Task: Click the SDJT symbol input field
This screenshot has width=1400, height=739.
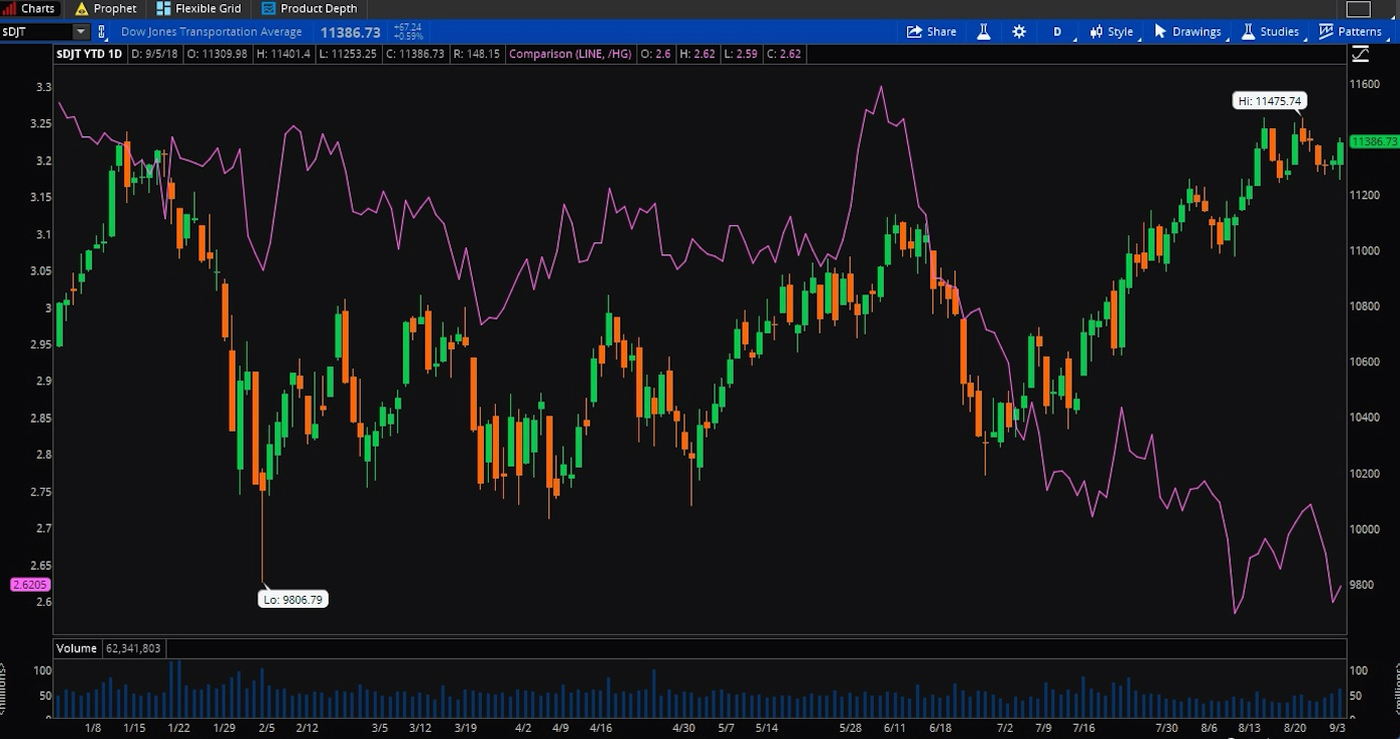Action: pyautogui.click(x=36, y=32)
